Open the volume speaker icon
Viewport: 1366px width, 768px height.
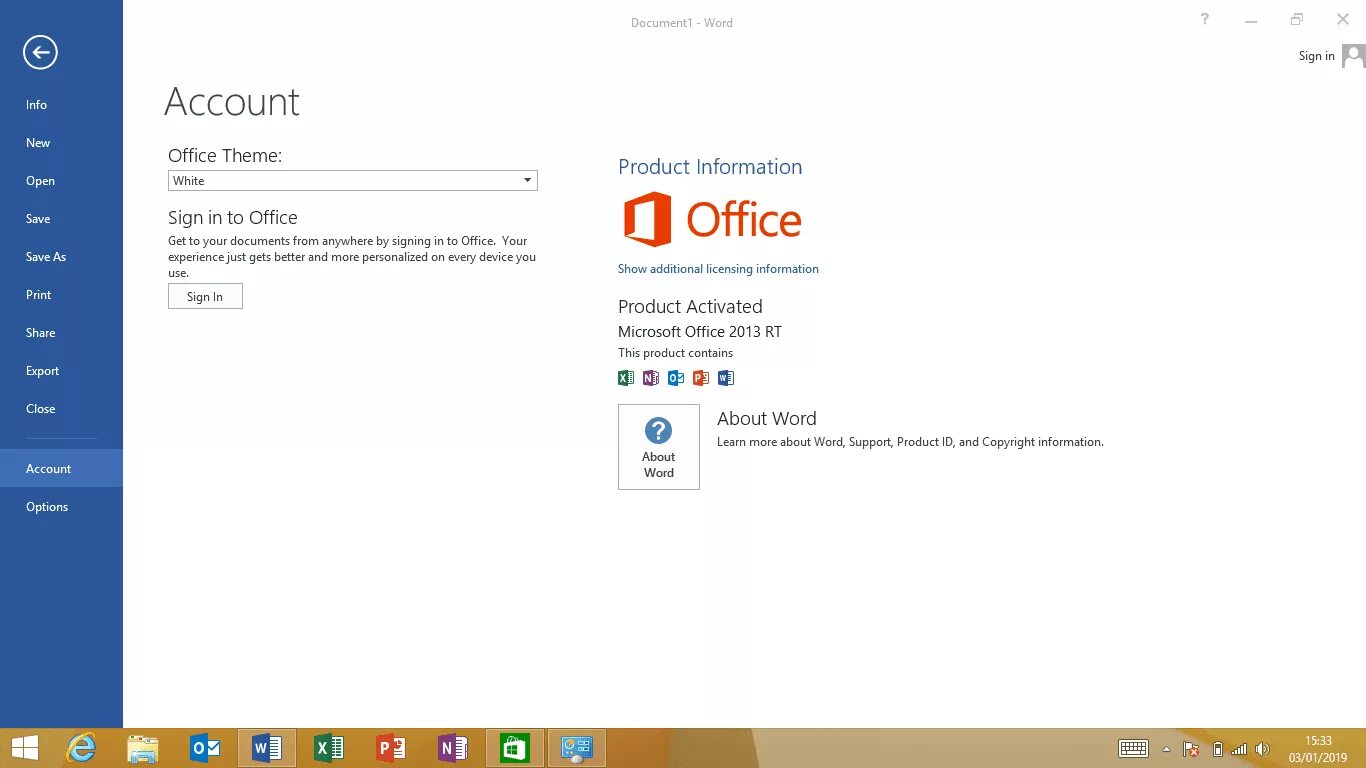[1262, 749]
